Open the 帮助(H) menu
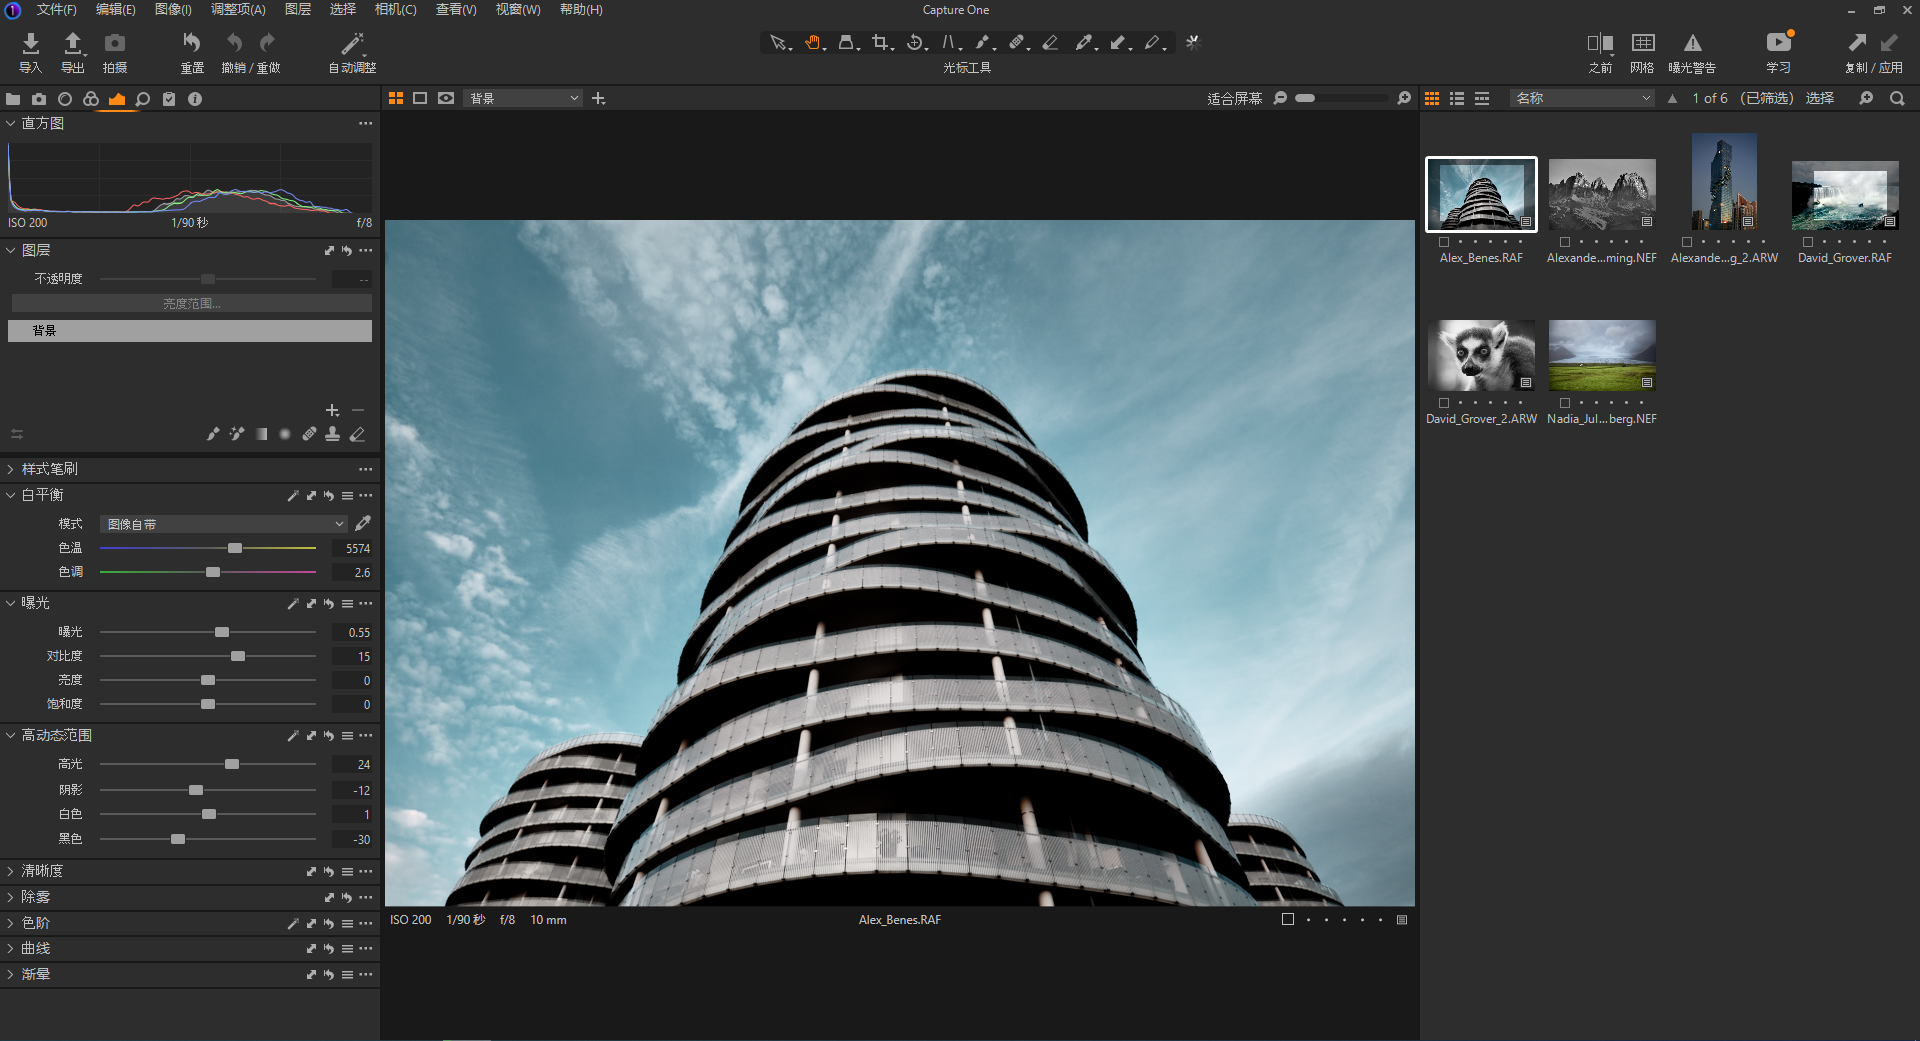 coord(581,9)
